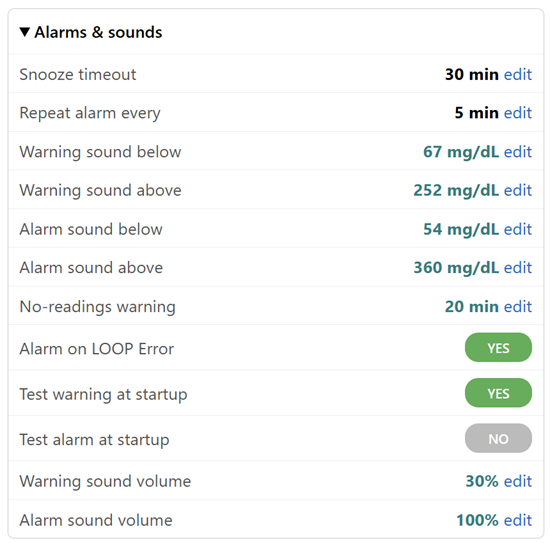
Task: Click the 360 mg/dL value
Action: pyautogui.click(x=456, y=268)
